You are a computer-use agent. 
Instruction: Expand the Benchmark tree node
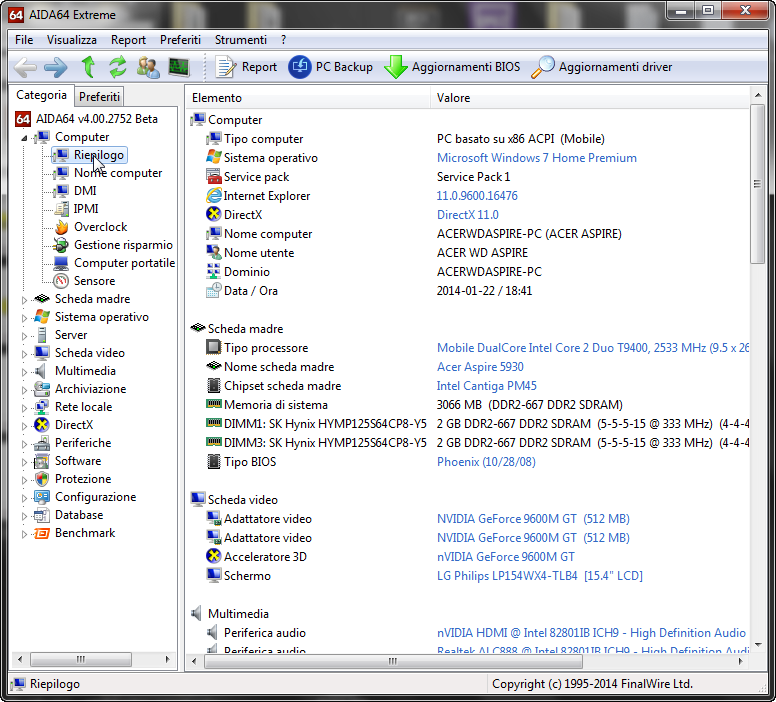coord(24,534)
